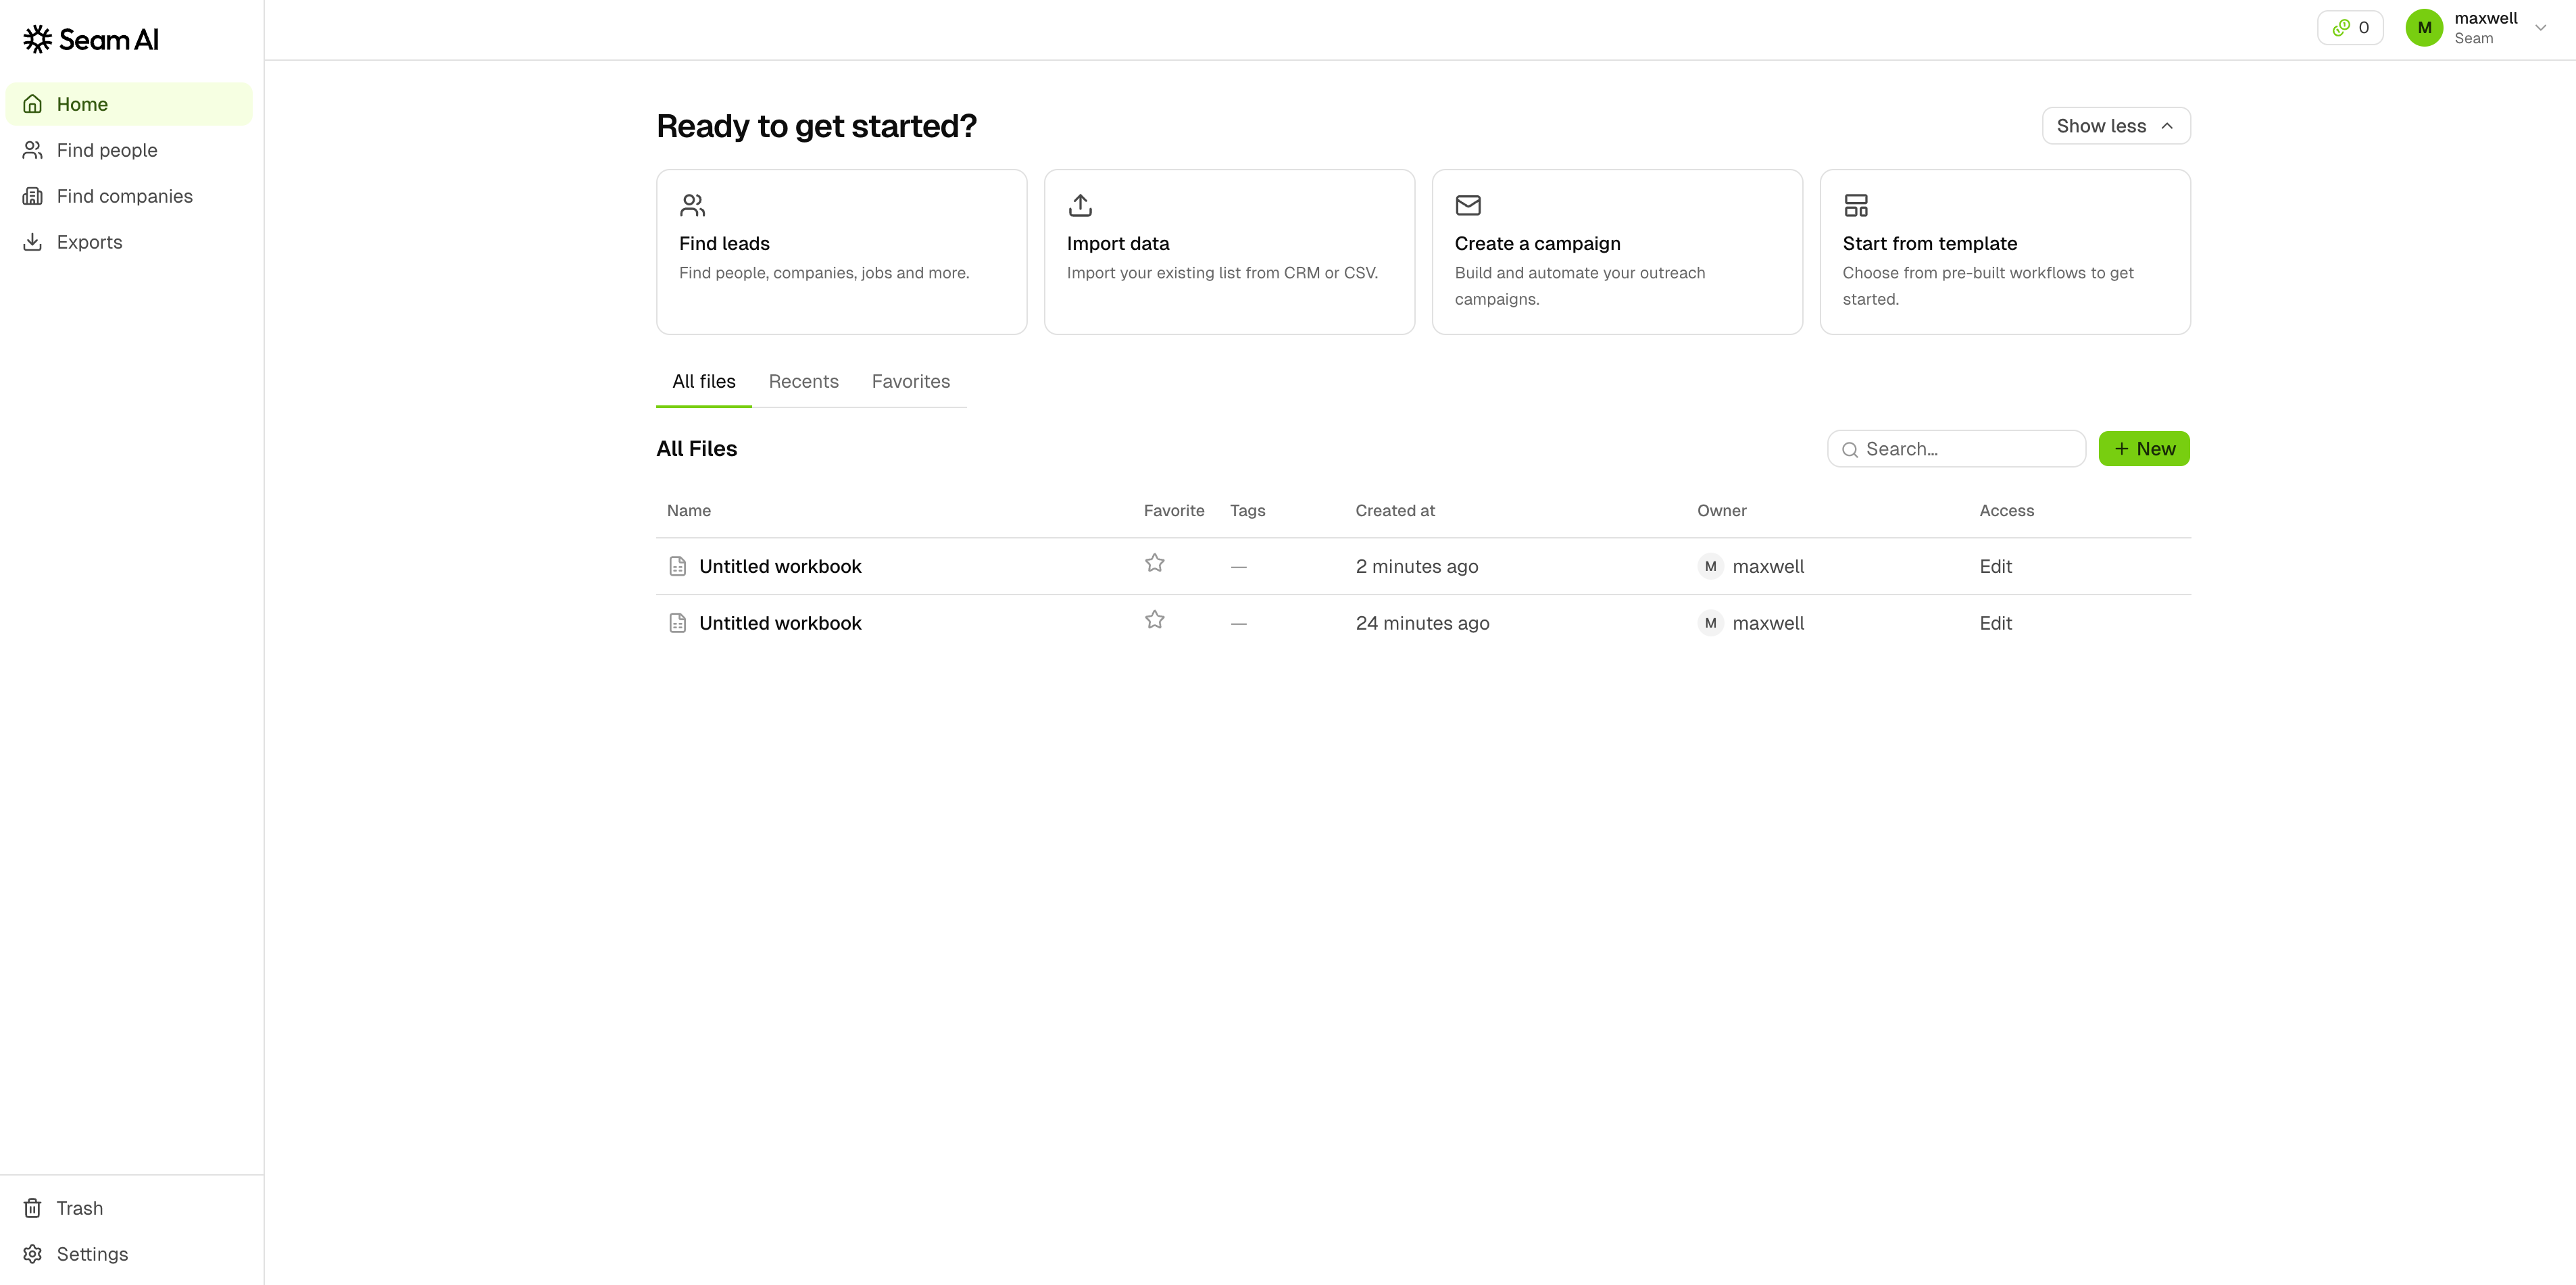Open Settings from sidebar
Image resolution: width=2576 pixels, height=1285 pixels.
click(x=92, y=1254)
